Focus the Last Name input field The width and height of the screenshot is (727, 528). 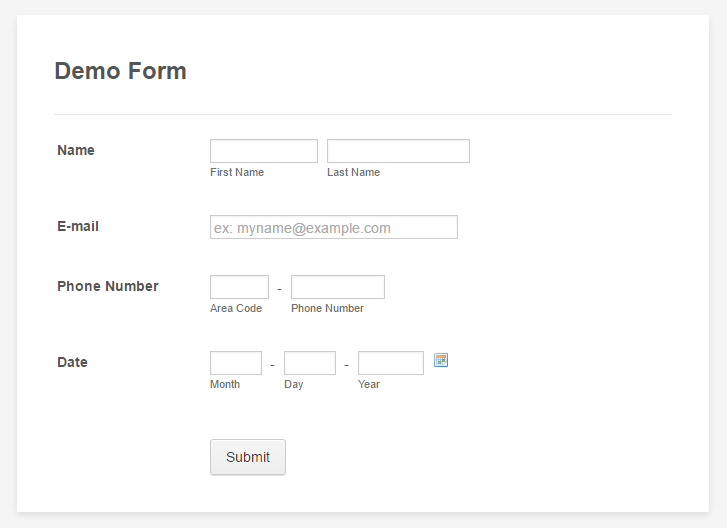398,151
